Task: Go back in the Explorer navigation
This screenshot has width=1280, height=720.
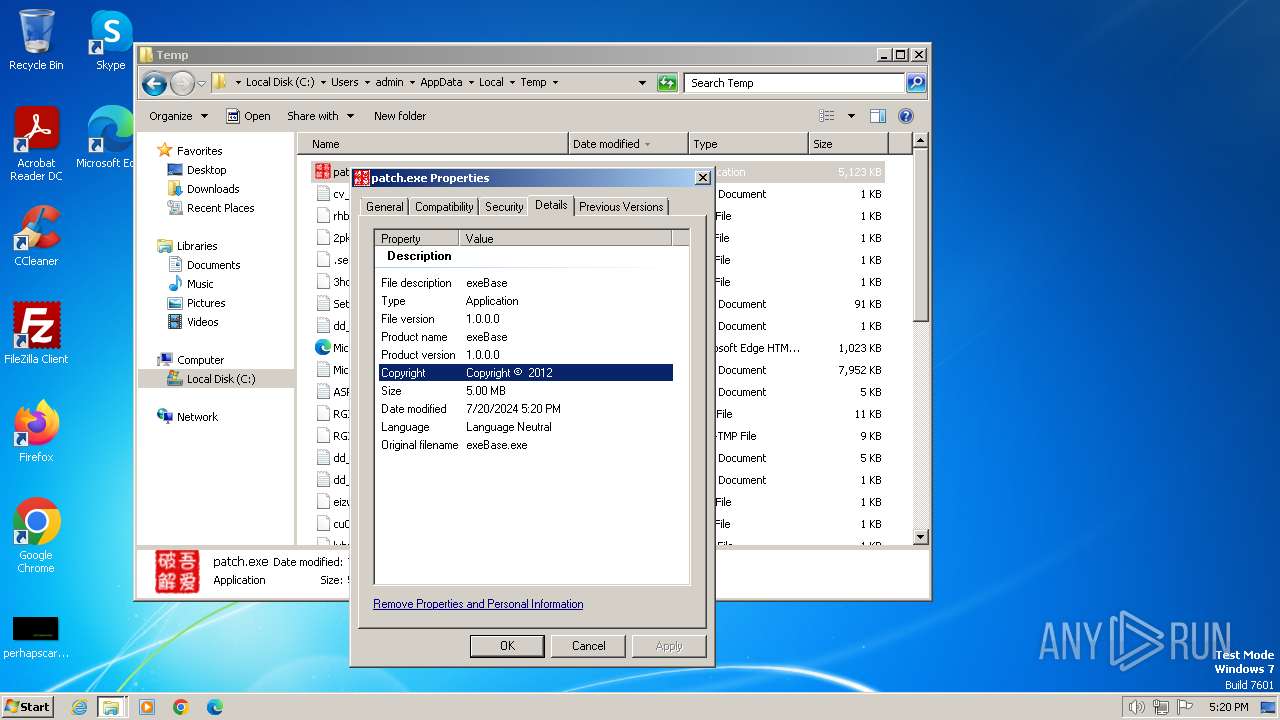Action: [154, 83]
